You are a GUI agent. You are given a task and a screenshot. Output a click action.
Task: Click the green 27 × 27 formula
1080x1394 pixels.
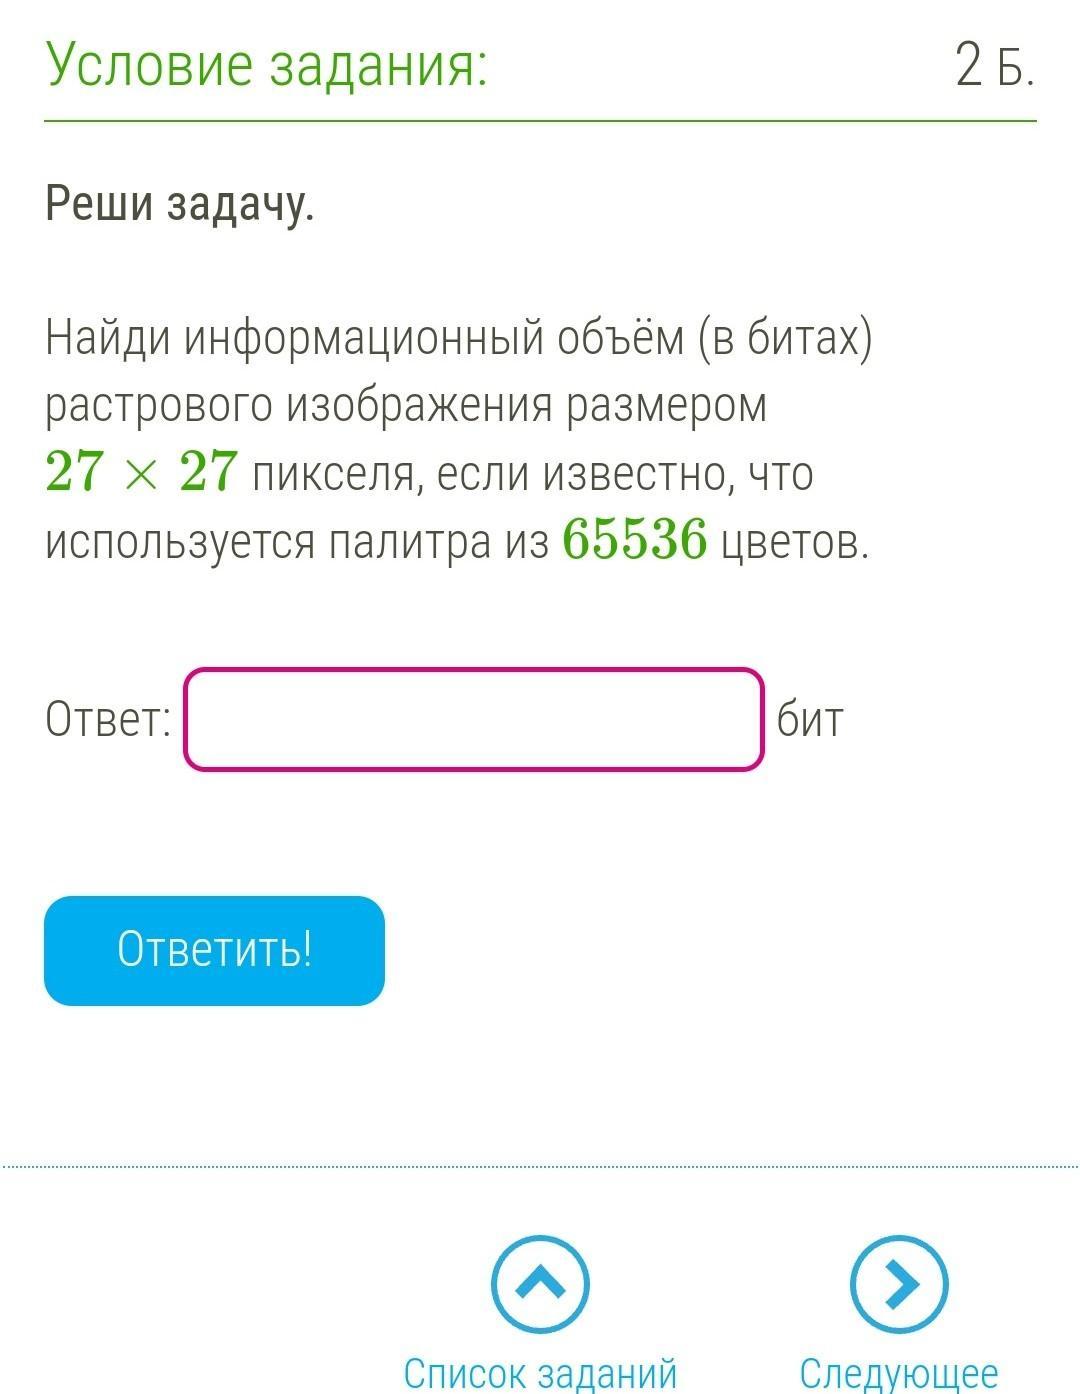[141, 472]
